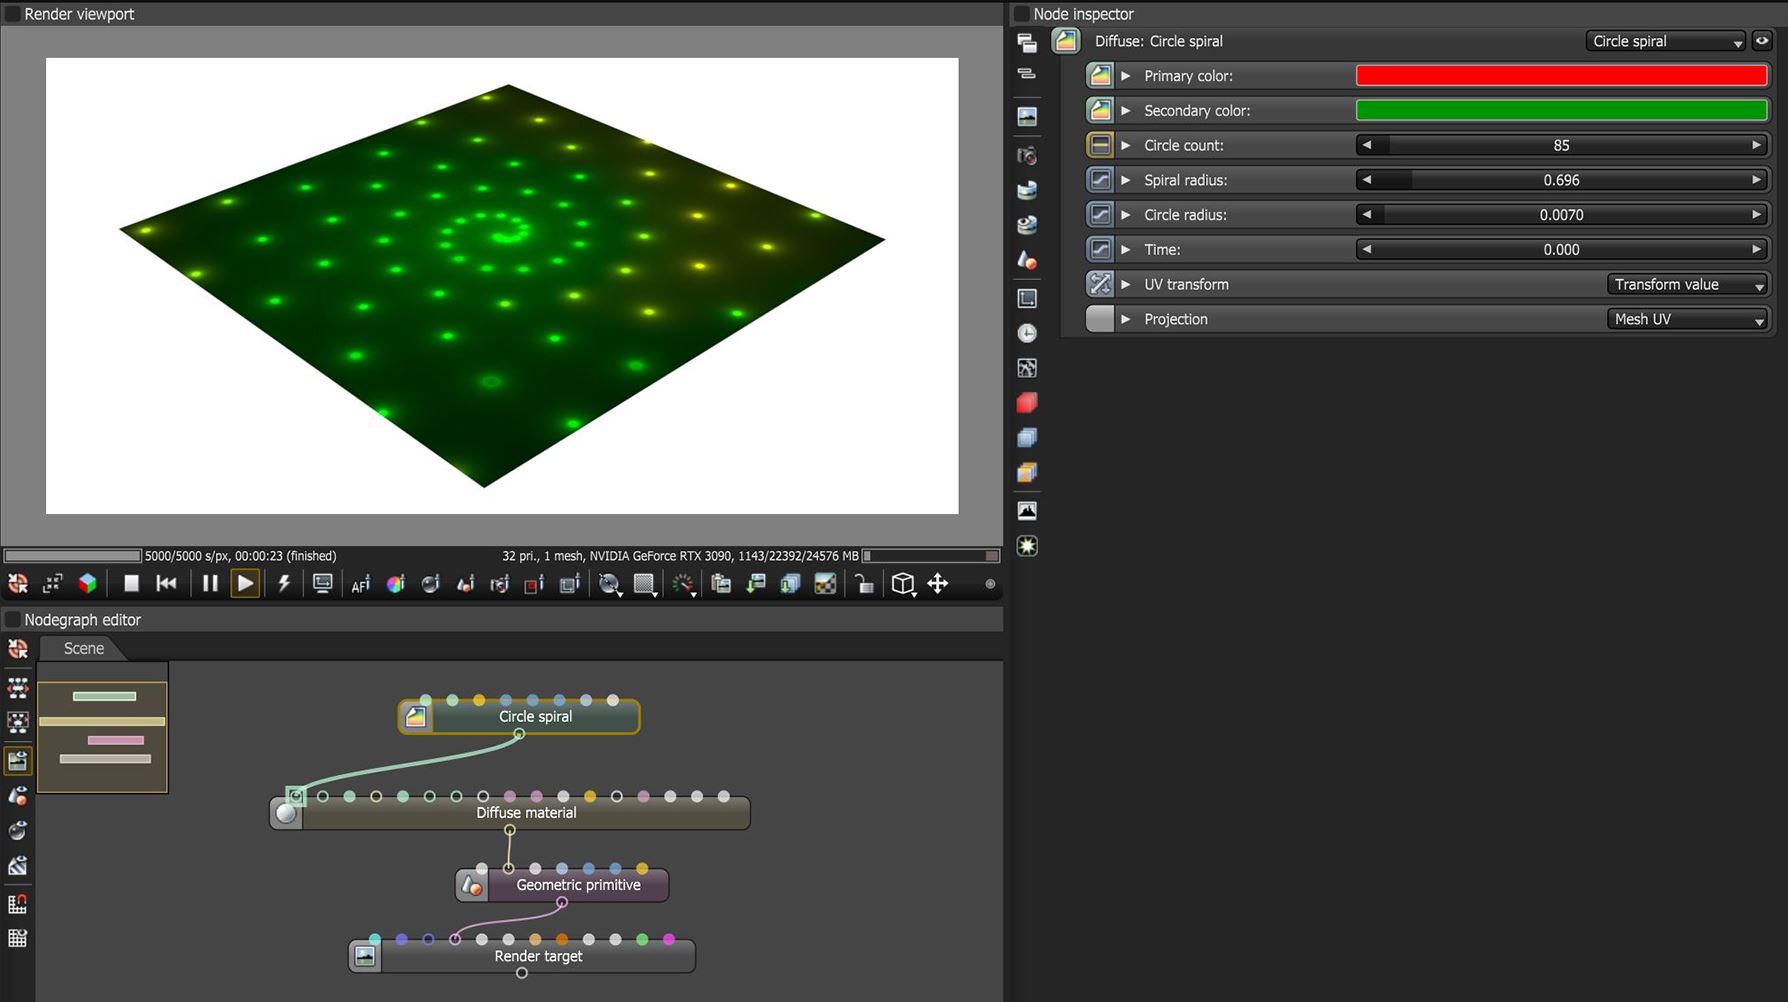The image size is (1788, 1002).
Task: Click the wireframe cube icon in the render toolbar
Action: [903, 584]
